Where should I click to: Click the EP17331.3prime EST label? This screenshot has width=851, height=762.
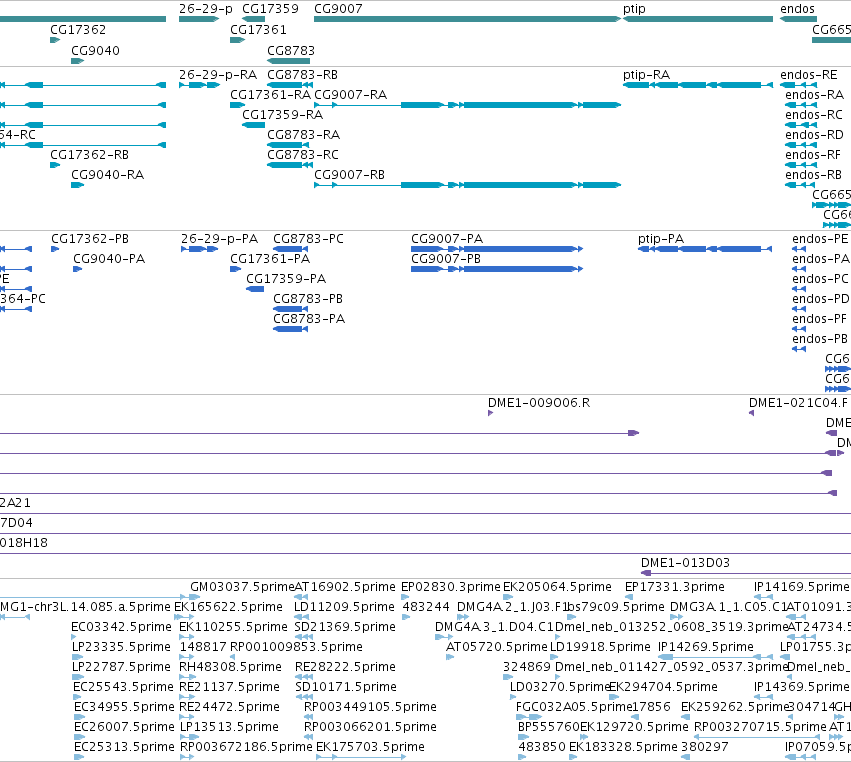coord(675,587)
